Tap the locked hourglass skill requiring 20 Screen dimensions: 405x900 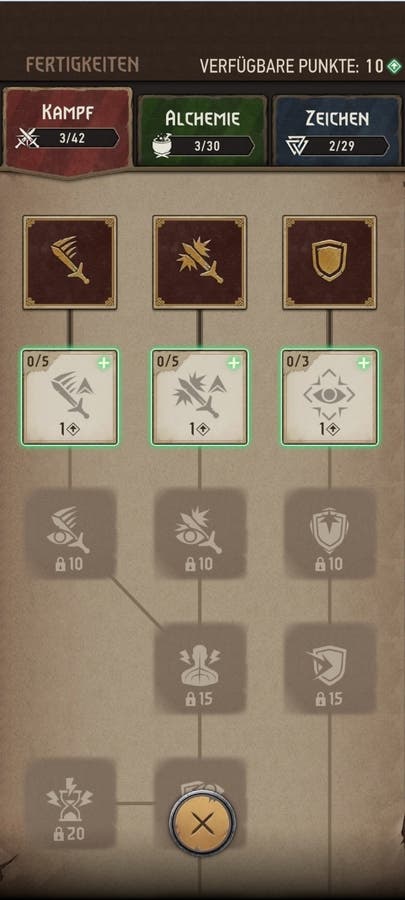tap(70, 804)
